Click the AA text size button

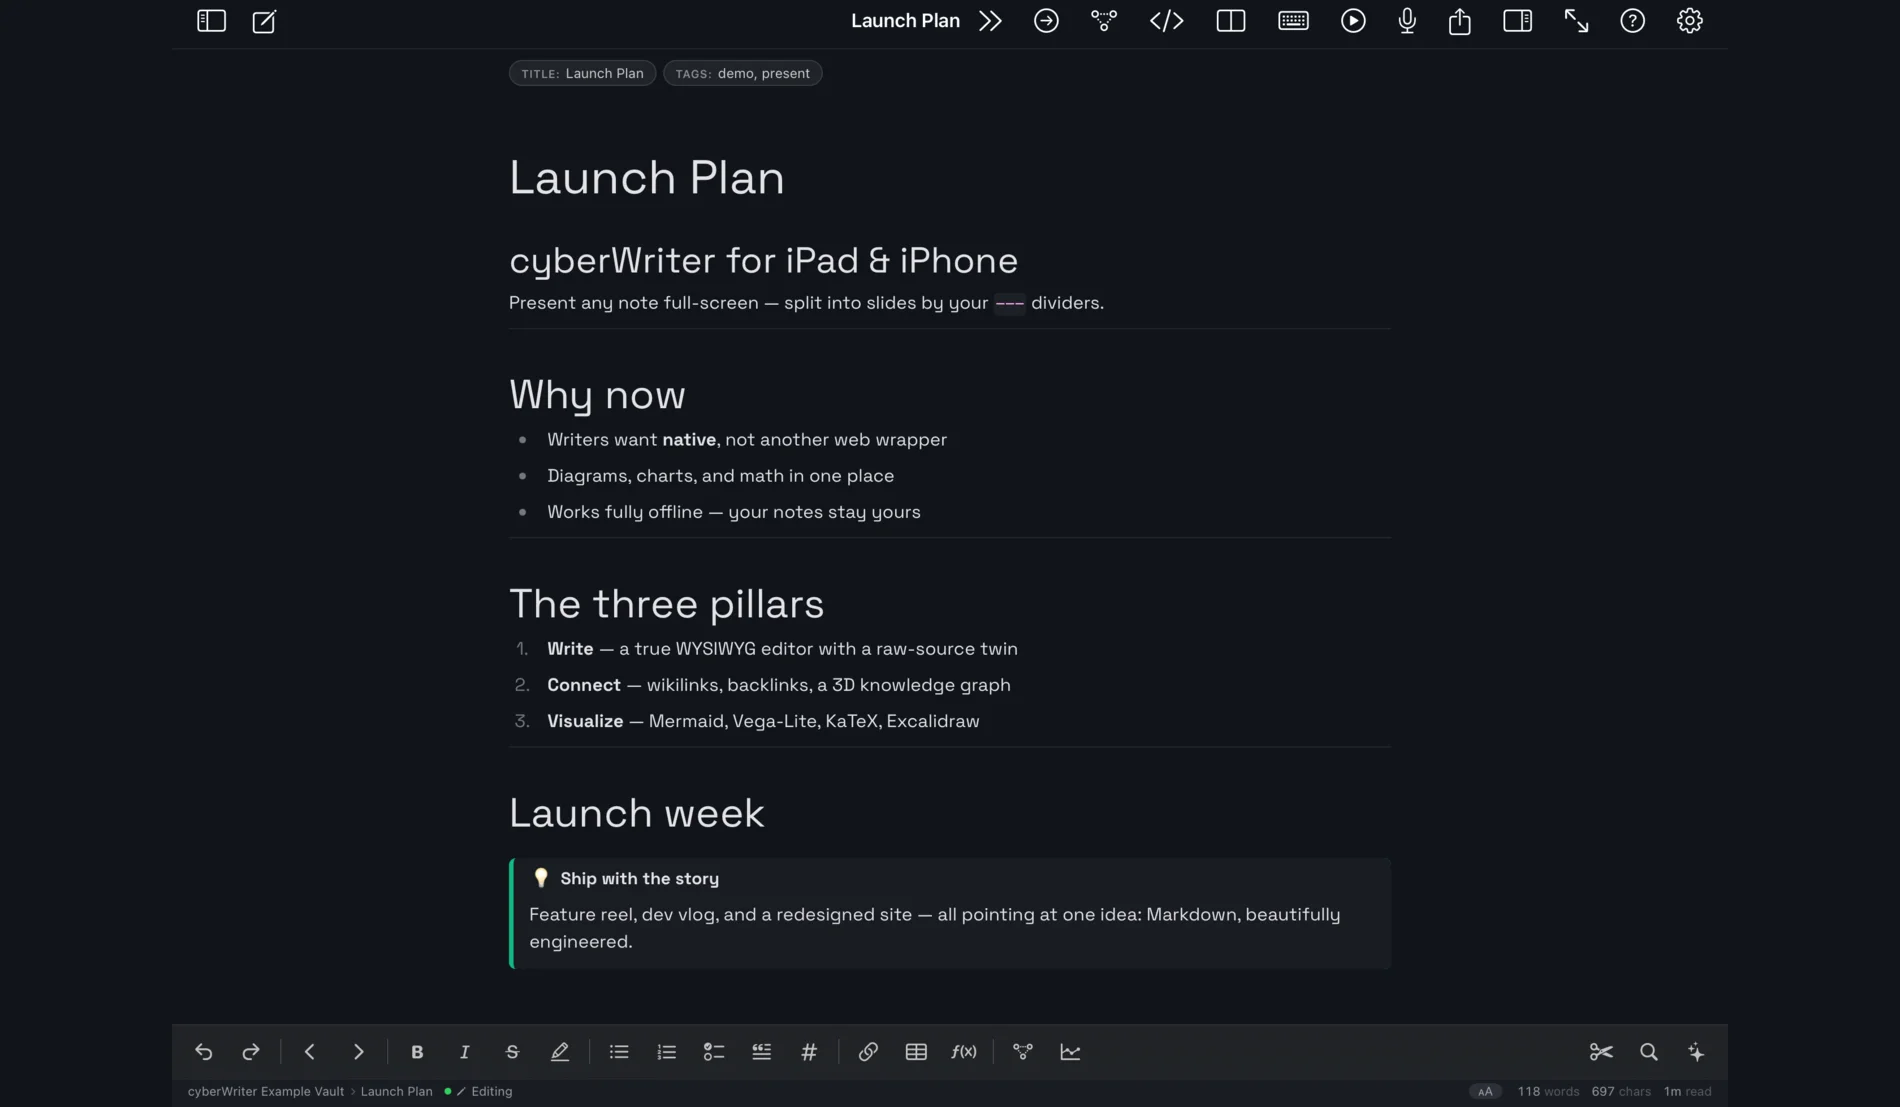[1485, 1092]
